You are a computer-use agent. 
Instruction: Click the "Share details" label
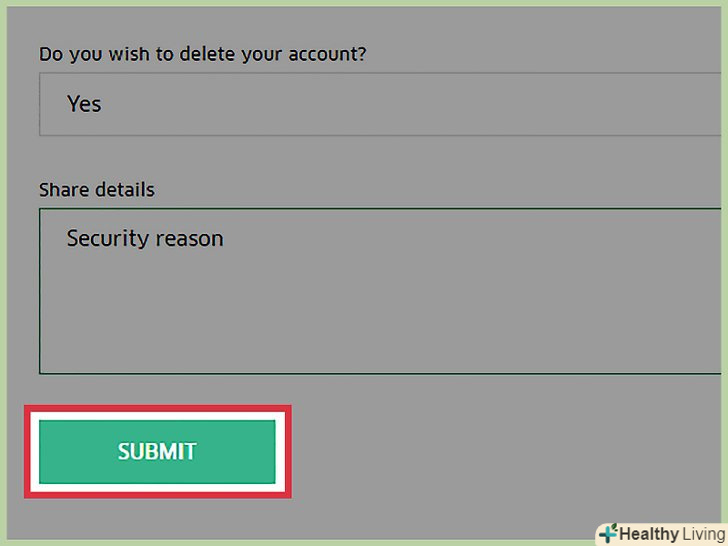click(x=96, y=189)
